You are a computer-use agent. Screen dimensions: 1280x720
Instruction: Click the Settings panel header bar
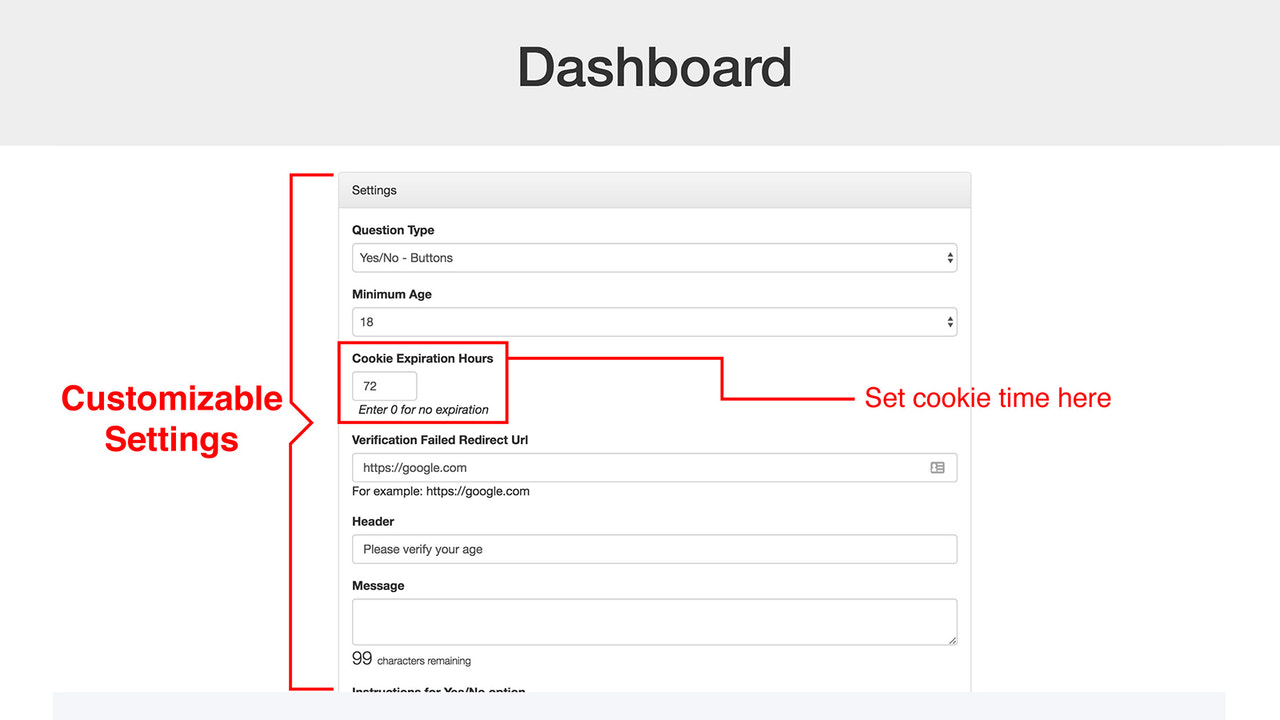click(x=654, y=189)
